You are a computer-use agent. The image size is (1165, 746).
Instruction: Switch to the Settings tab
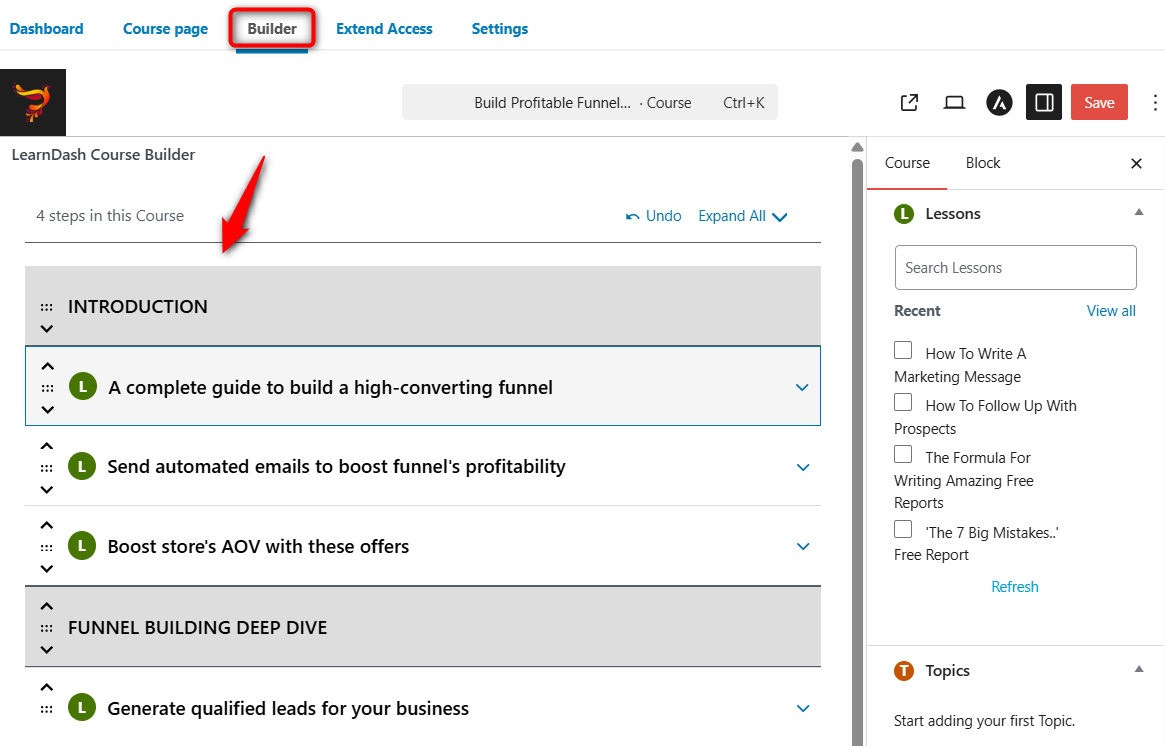pos(499,29)
